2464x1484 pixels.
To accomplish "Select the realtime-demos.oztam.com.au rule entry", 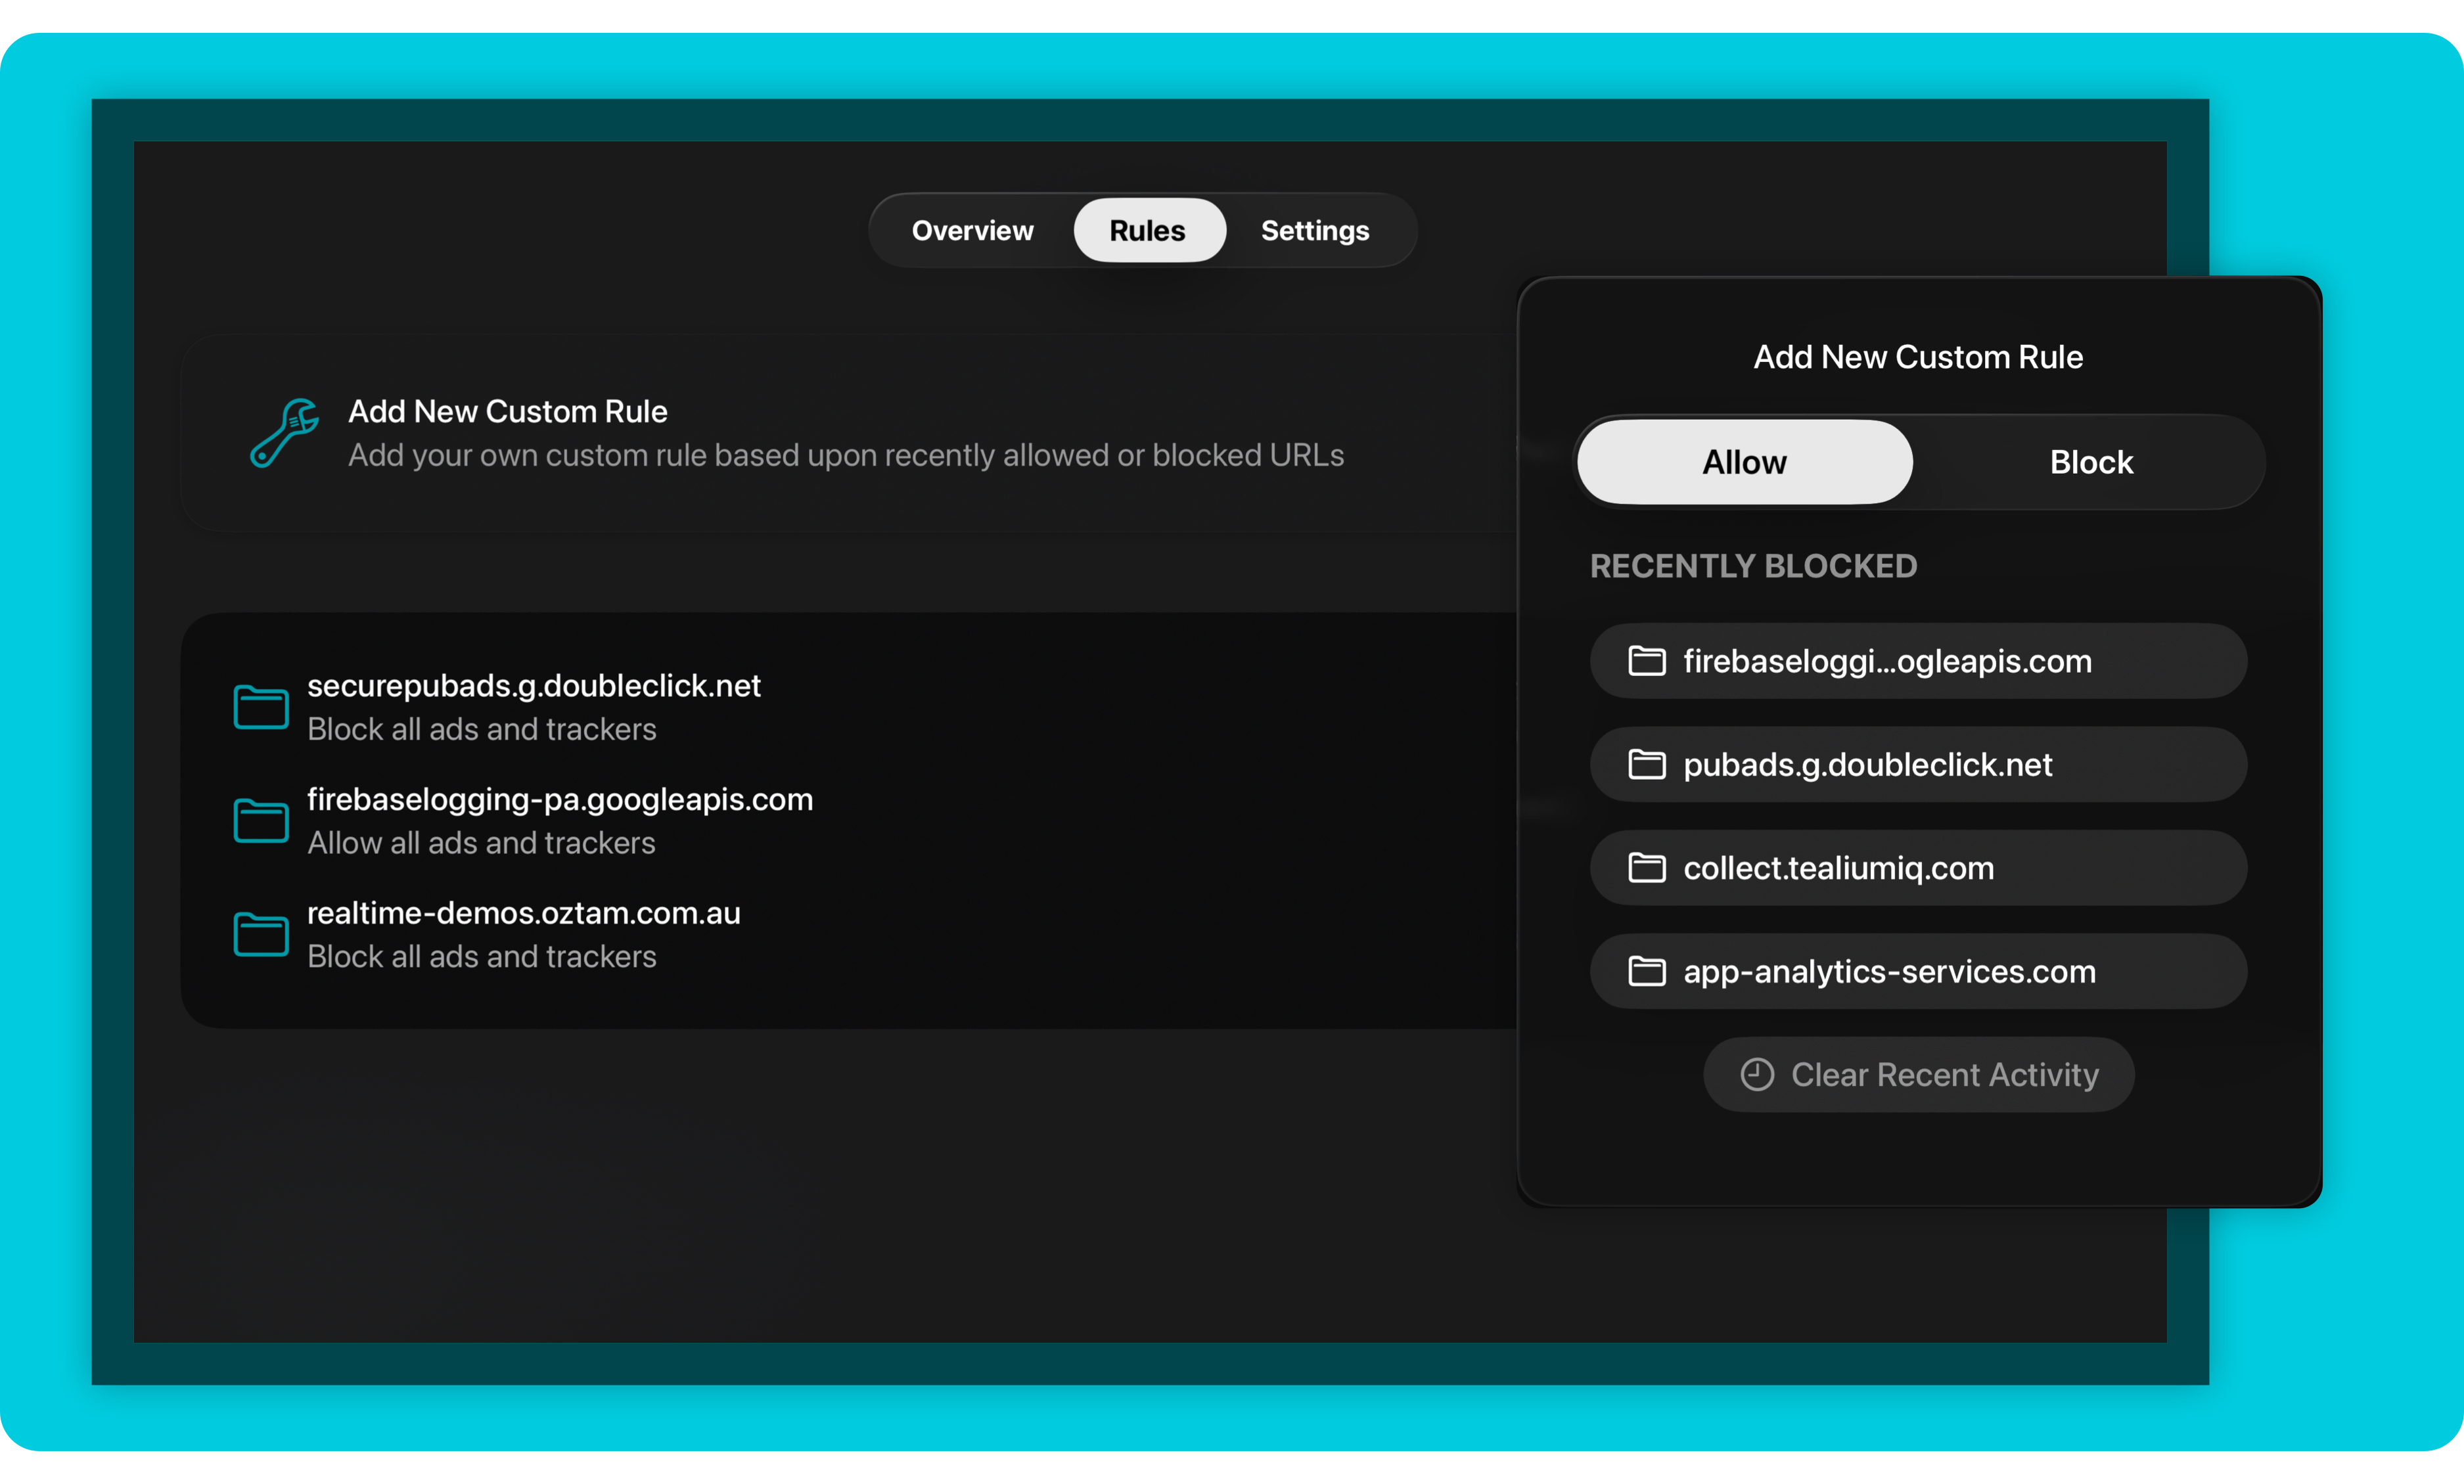I will 523,934.
